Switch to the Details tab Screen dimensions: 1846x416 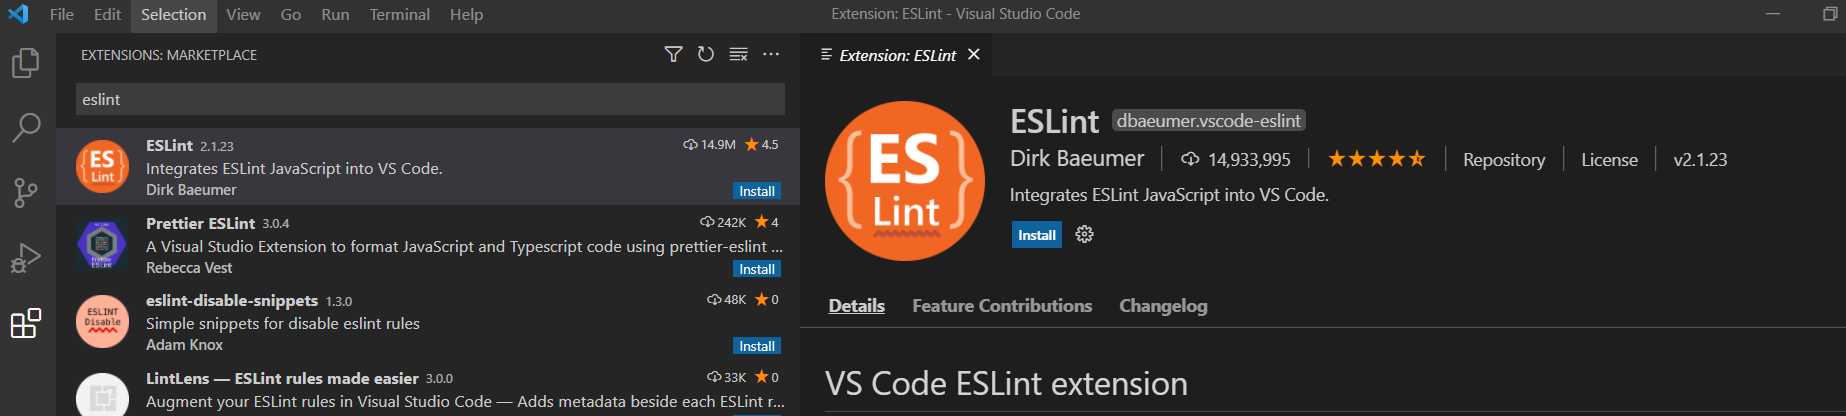point(857,306)
